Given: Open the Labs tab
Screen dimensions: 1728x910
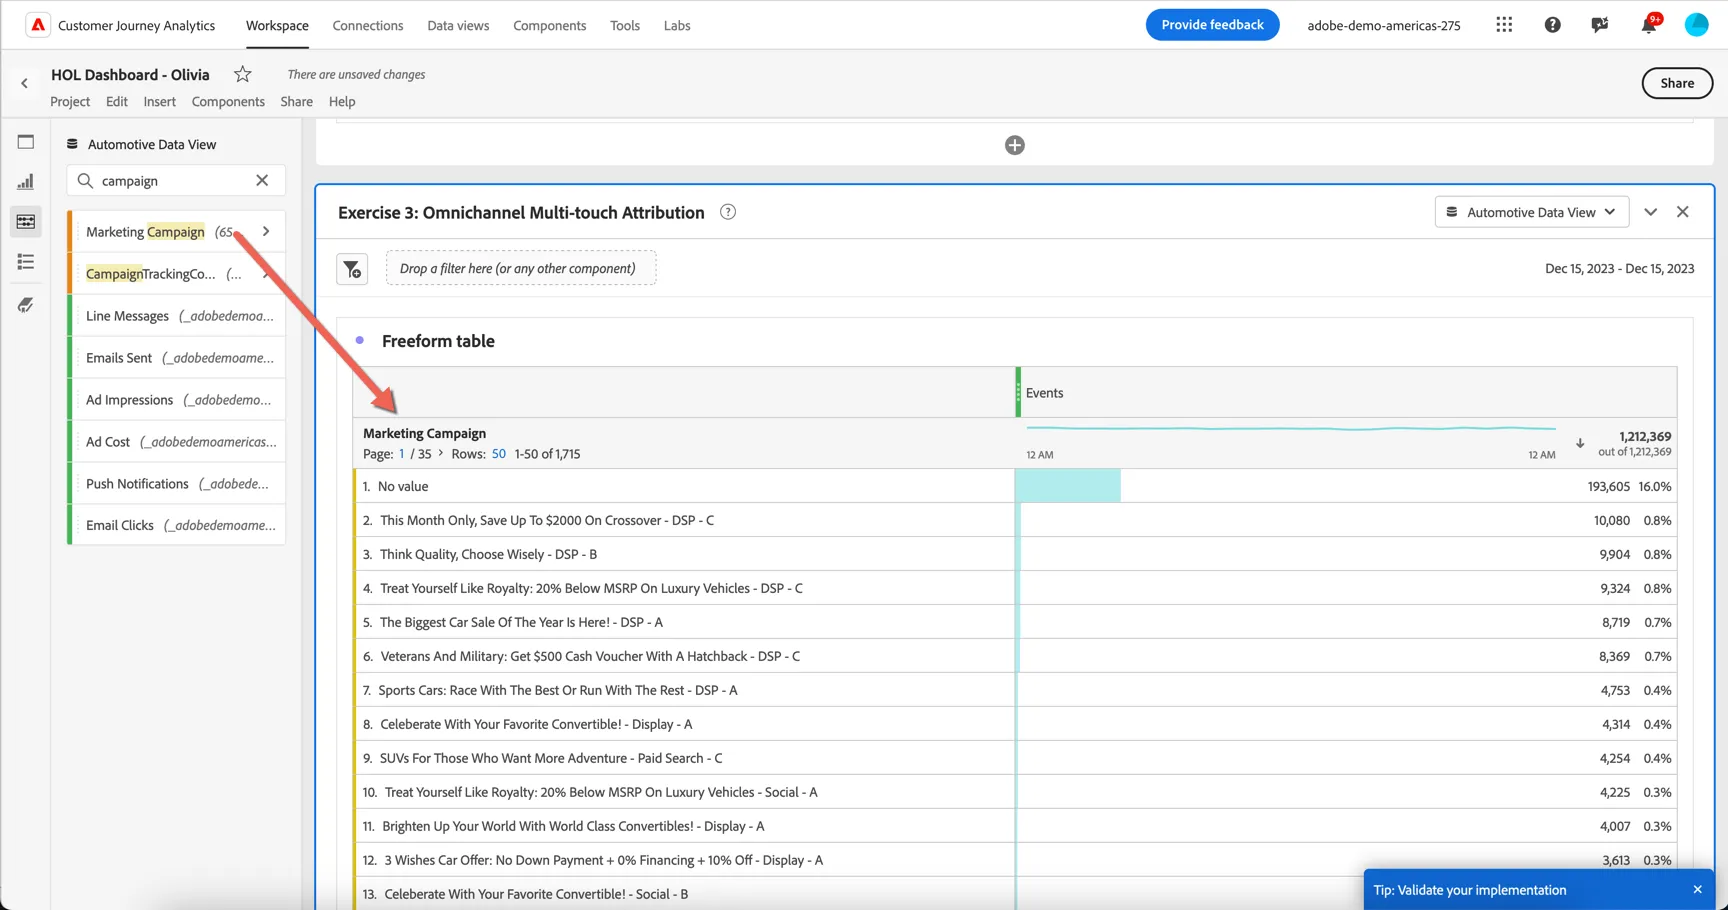Looking at the screenshot, I should click(x=677, y=25).
